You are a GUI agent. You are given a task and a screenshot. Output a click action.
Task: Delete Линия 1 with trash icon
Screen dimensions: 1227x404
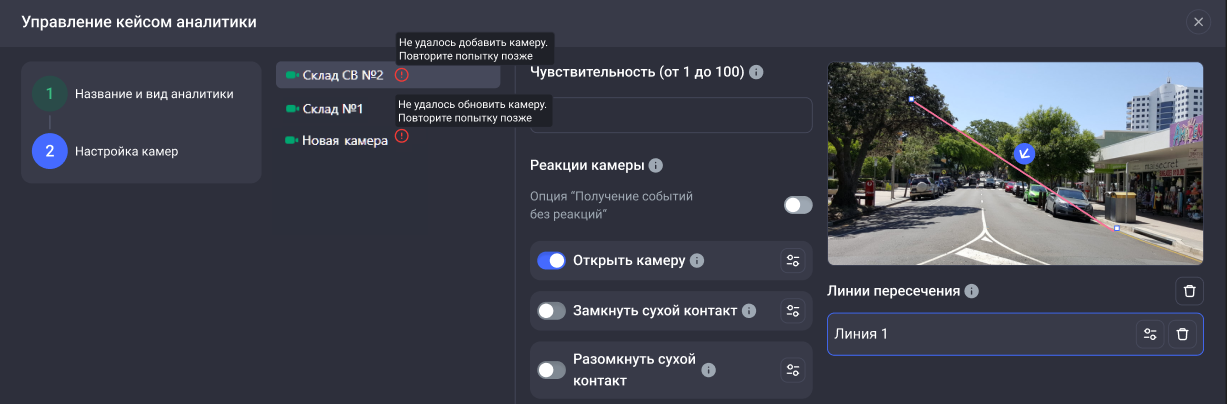[1182, 334]
